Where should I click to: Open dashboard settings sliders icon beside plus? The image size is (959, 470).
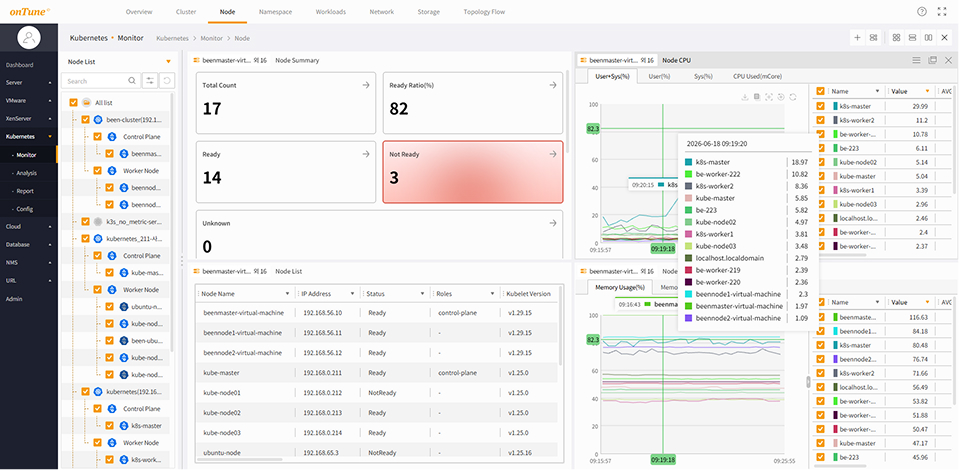[874, 38]
